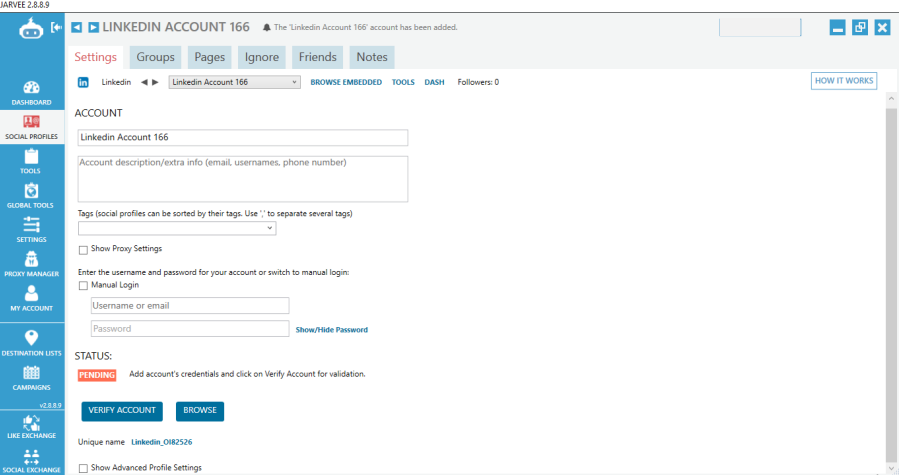Viewport: 899px width, 475px height.
Task: Click the Linkedin_OI82526 unique name link
Action: [x=162, y=442]
